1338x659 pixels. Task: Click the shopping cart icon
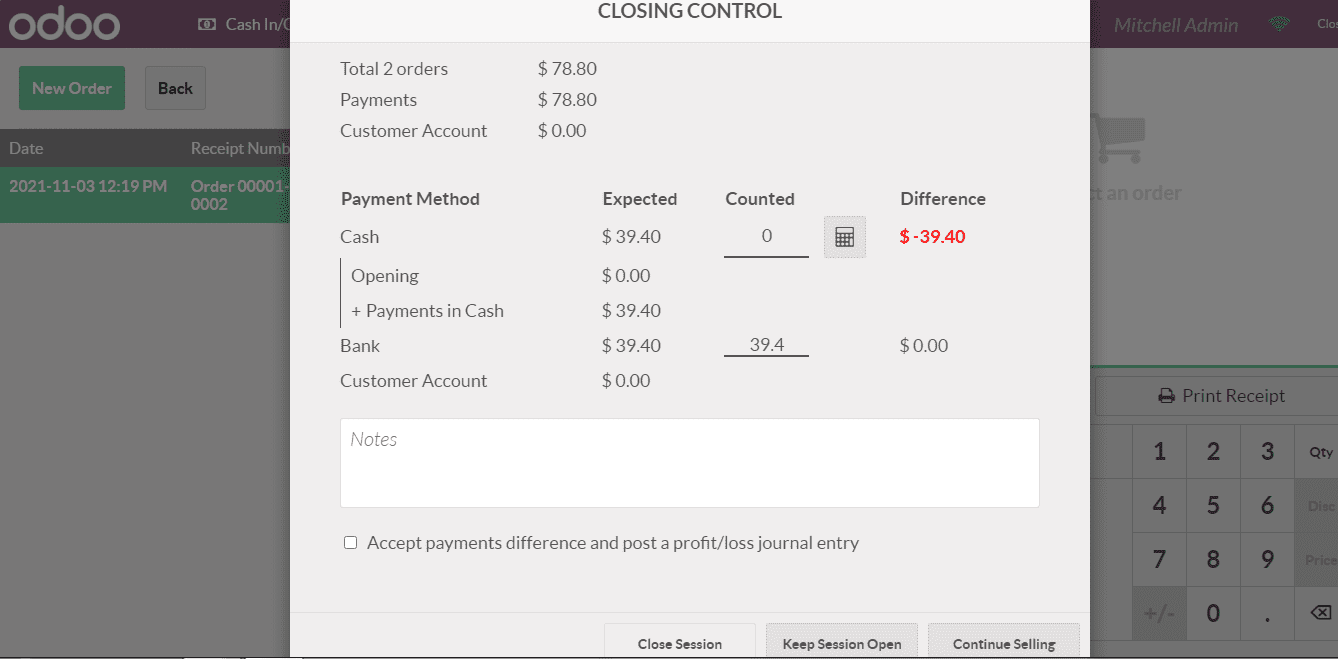pos(1116,139)
